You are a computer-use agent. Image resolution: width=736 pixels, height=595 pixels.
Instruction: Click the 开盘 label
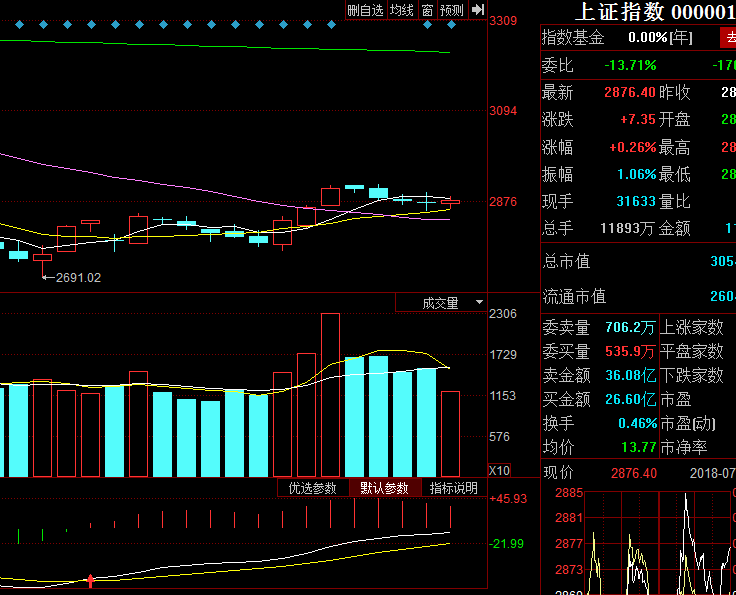tap(675, 120)
